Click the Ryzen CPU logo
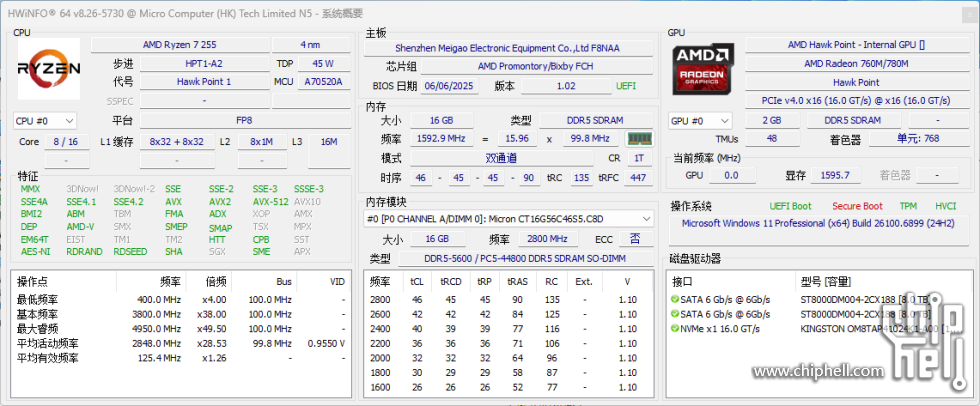 click(49, 68)
